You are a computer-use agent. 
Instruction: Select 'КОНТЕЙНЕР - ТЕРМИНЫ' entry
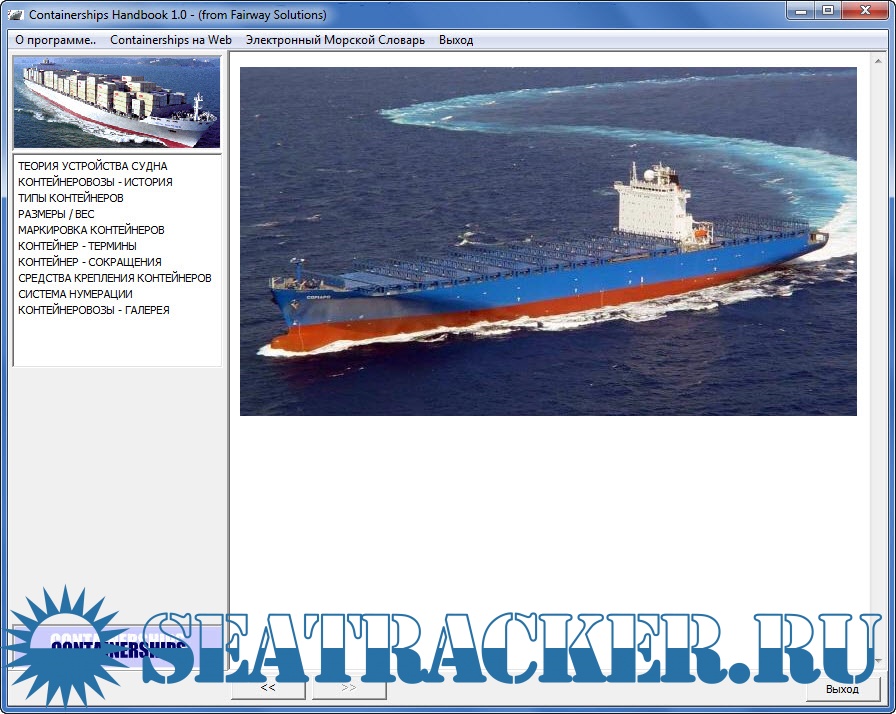[x=77, y=246]
